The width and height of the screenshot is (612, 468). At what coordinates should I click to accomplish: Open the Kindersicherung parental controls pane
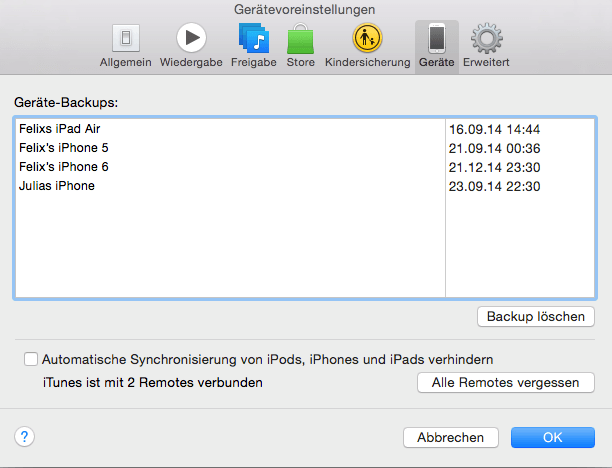367,46
